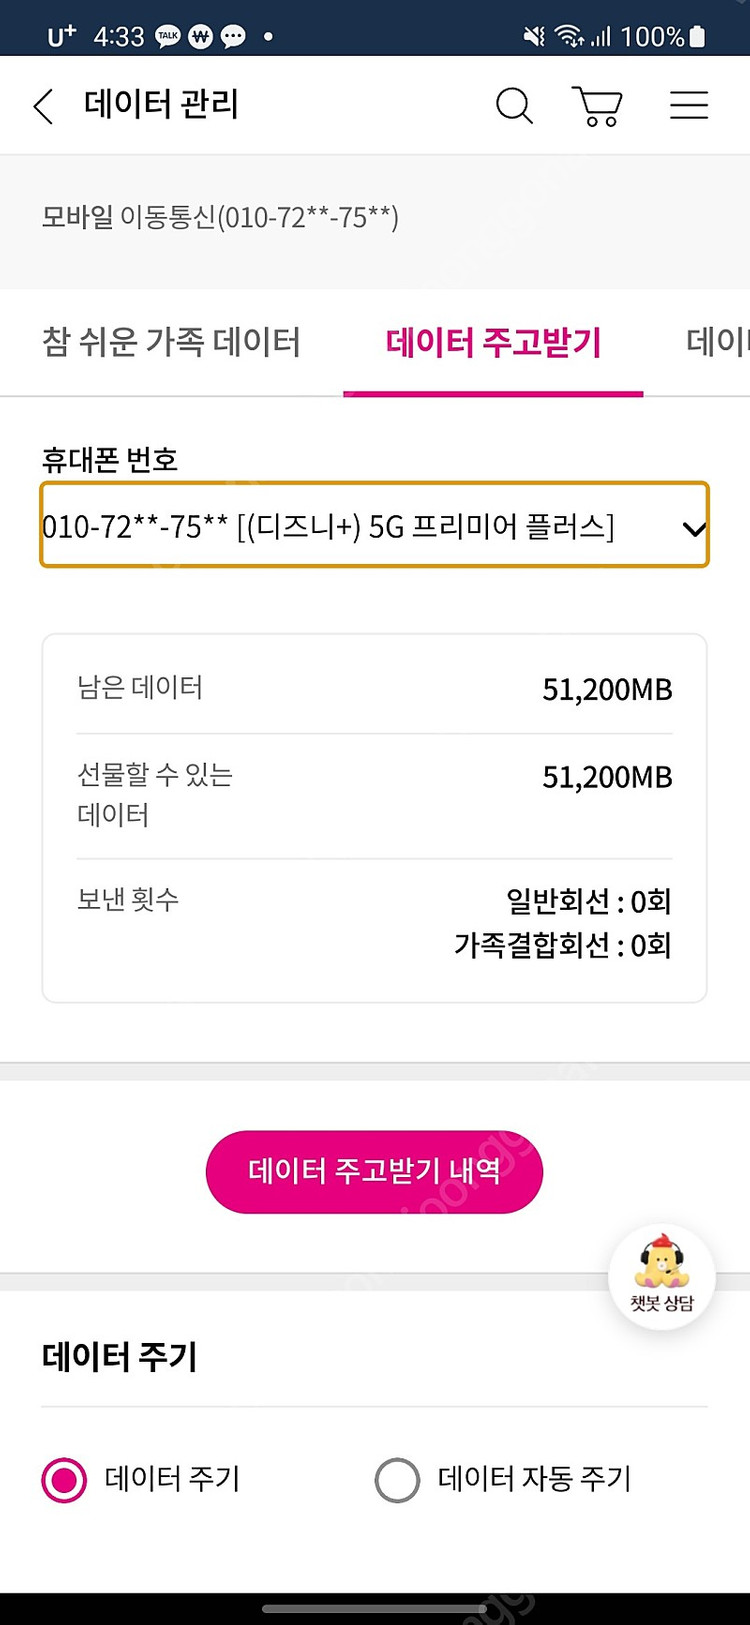This screenshot has height=1625, width=750.
Task: Select the 데이터 주고받기 tab
Action: click(493, 343)
